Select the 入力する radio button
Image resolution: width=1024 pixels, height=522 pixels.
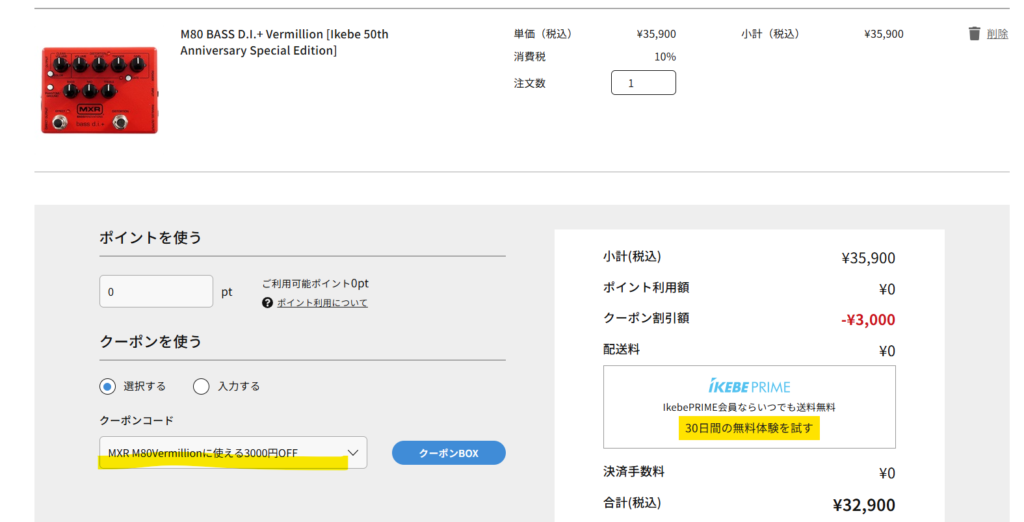tap(201, 386)
